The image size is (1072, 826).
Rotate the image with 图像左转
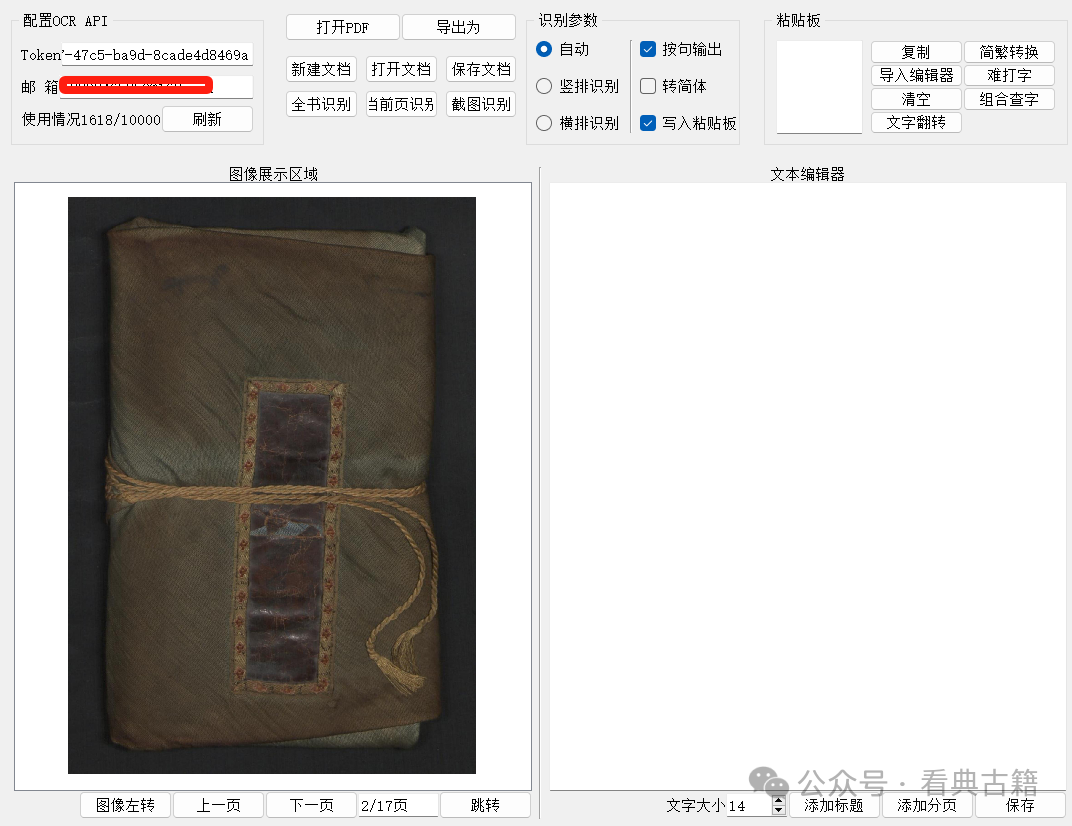pos(125,805)
